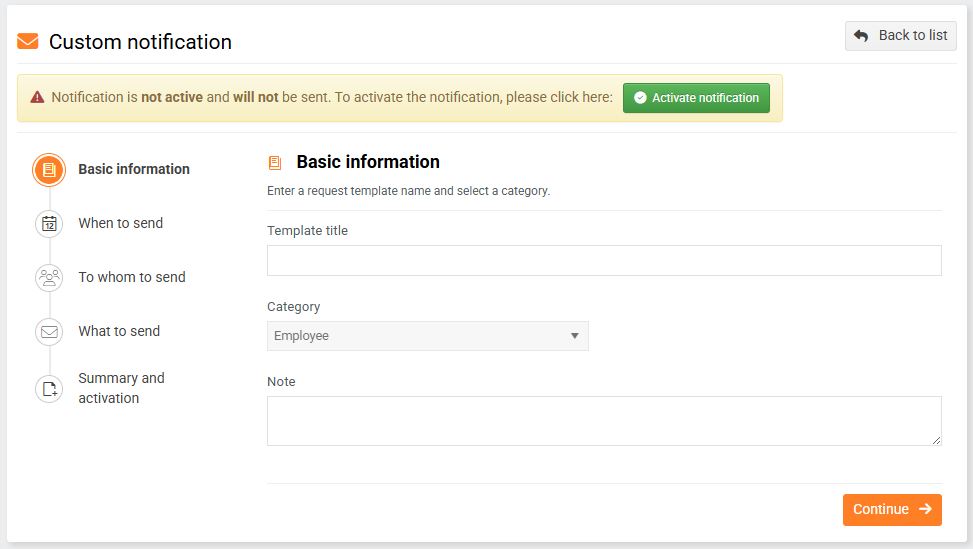Image resolution: width=973 pixels, height=549 pixels.
Task: Click the orange envelope Custom notification icon
Action: pyautogui.click(x=28, y=42)
